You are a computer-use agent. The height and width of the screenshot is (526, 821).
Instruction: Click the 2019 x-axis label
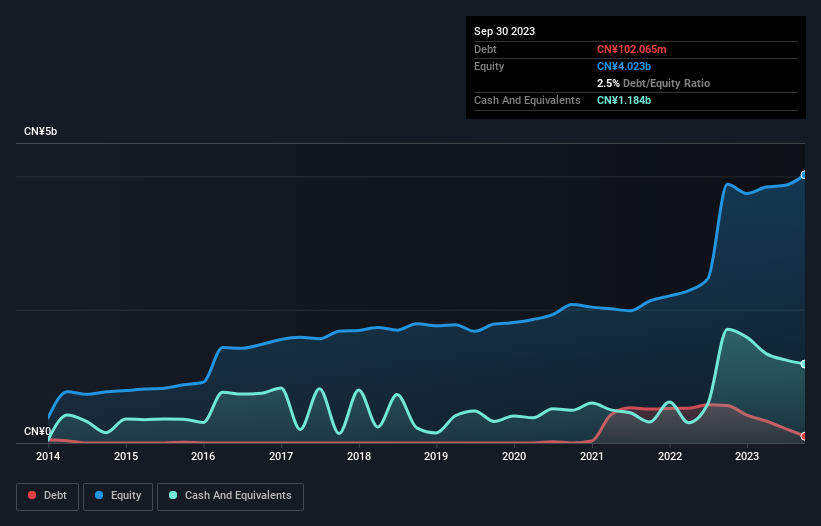[436, 456]
